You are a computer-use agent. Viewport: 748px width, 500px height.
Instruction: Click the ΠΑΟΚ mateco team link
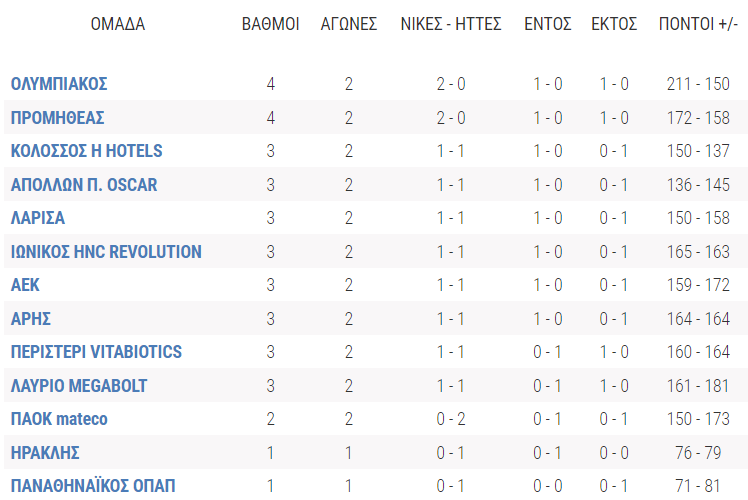pos(59,419)
